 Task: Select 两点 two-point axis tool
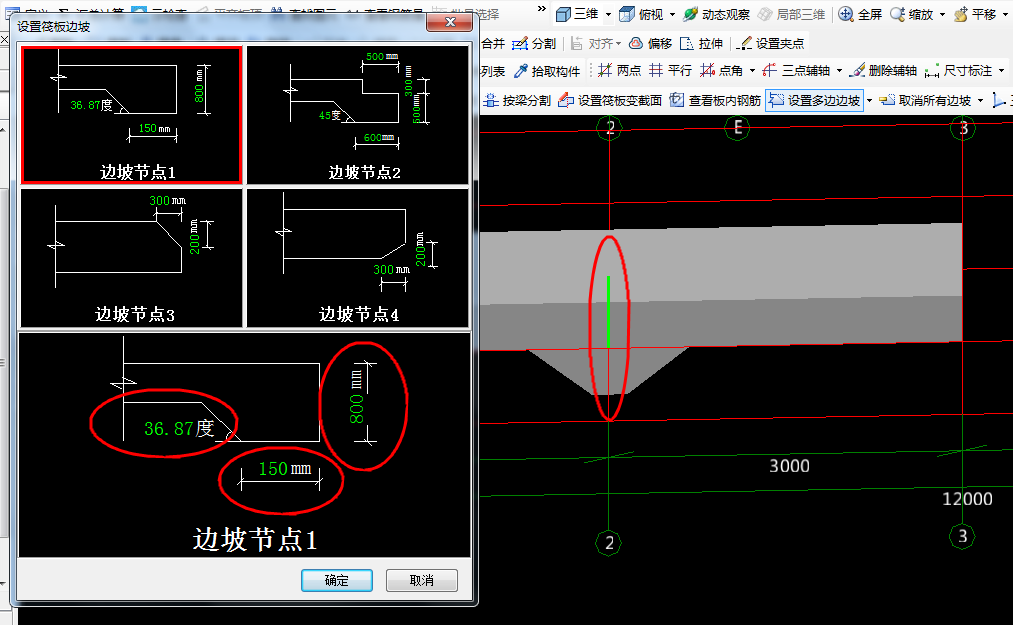(619, 70)
